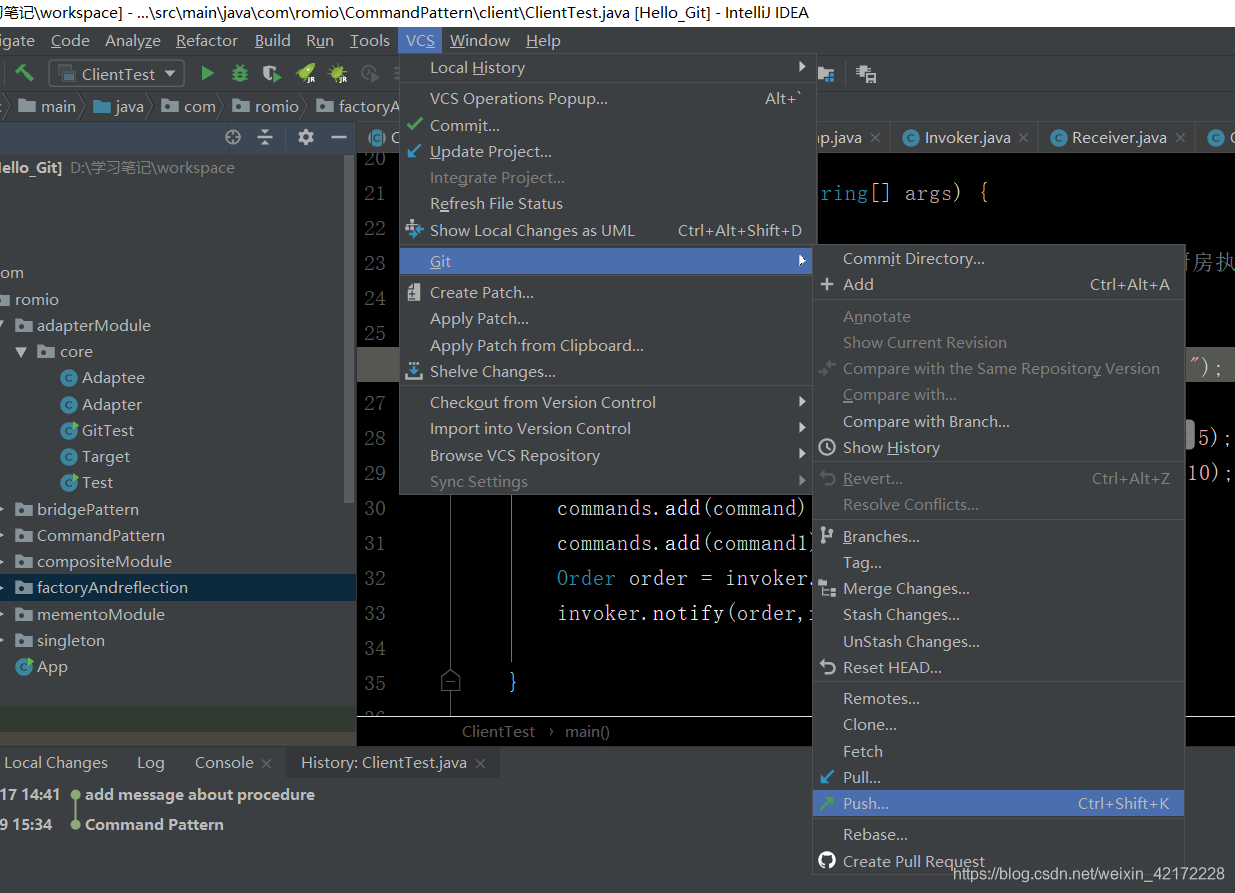Switch to the Log tab
Image resolution: width=1235 pixels, height=893 pixels.
tap(151, 763)
